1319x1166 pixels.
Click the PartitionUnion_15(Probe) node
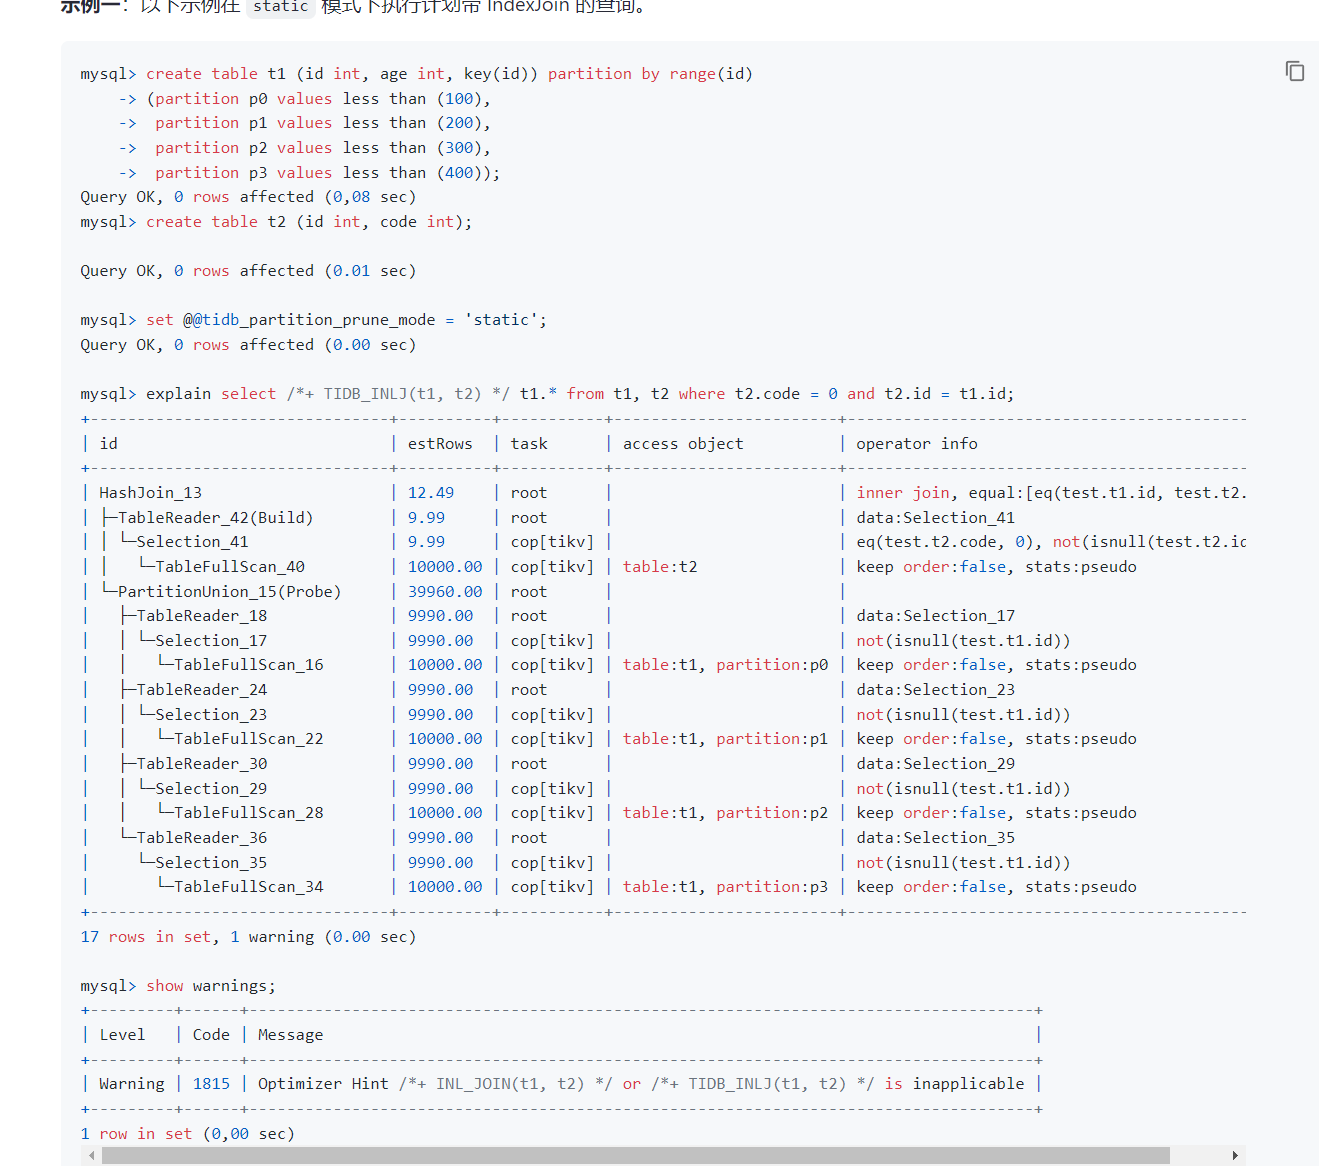click(x=229, y=592)
